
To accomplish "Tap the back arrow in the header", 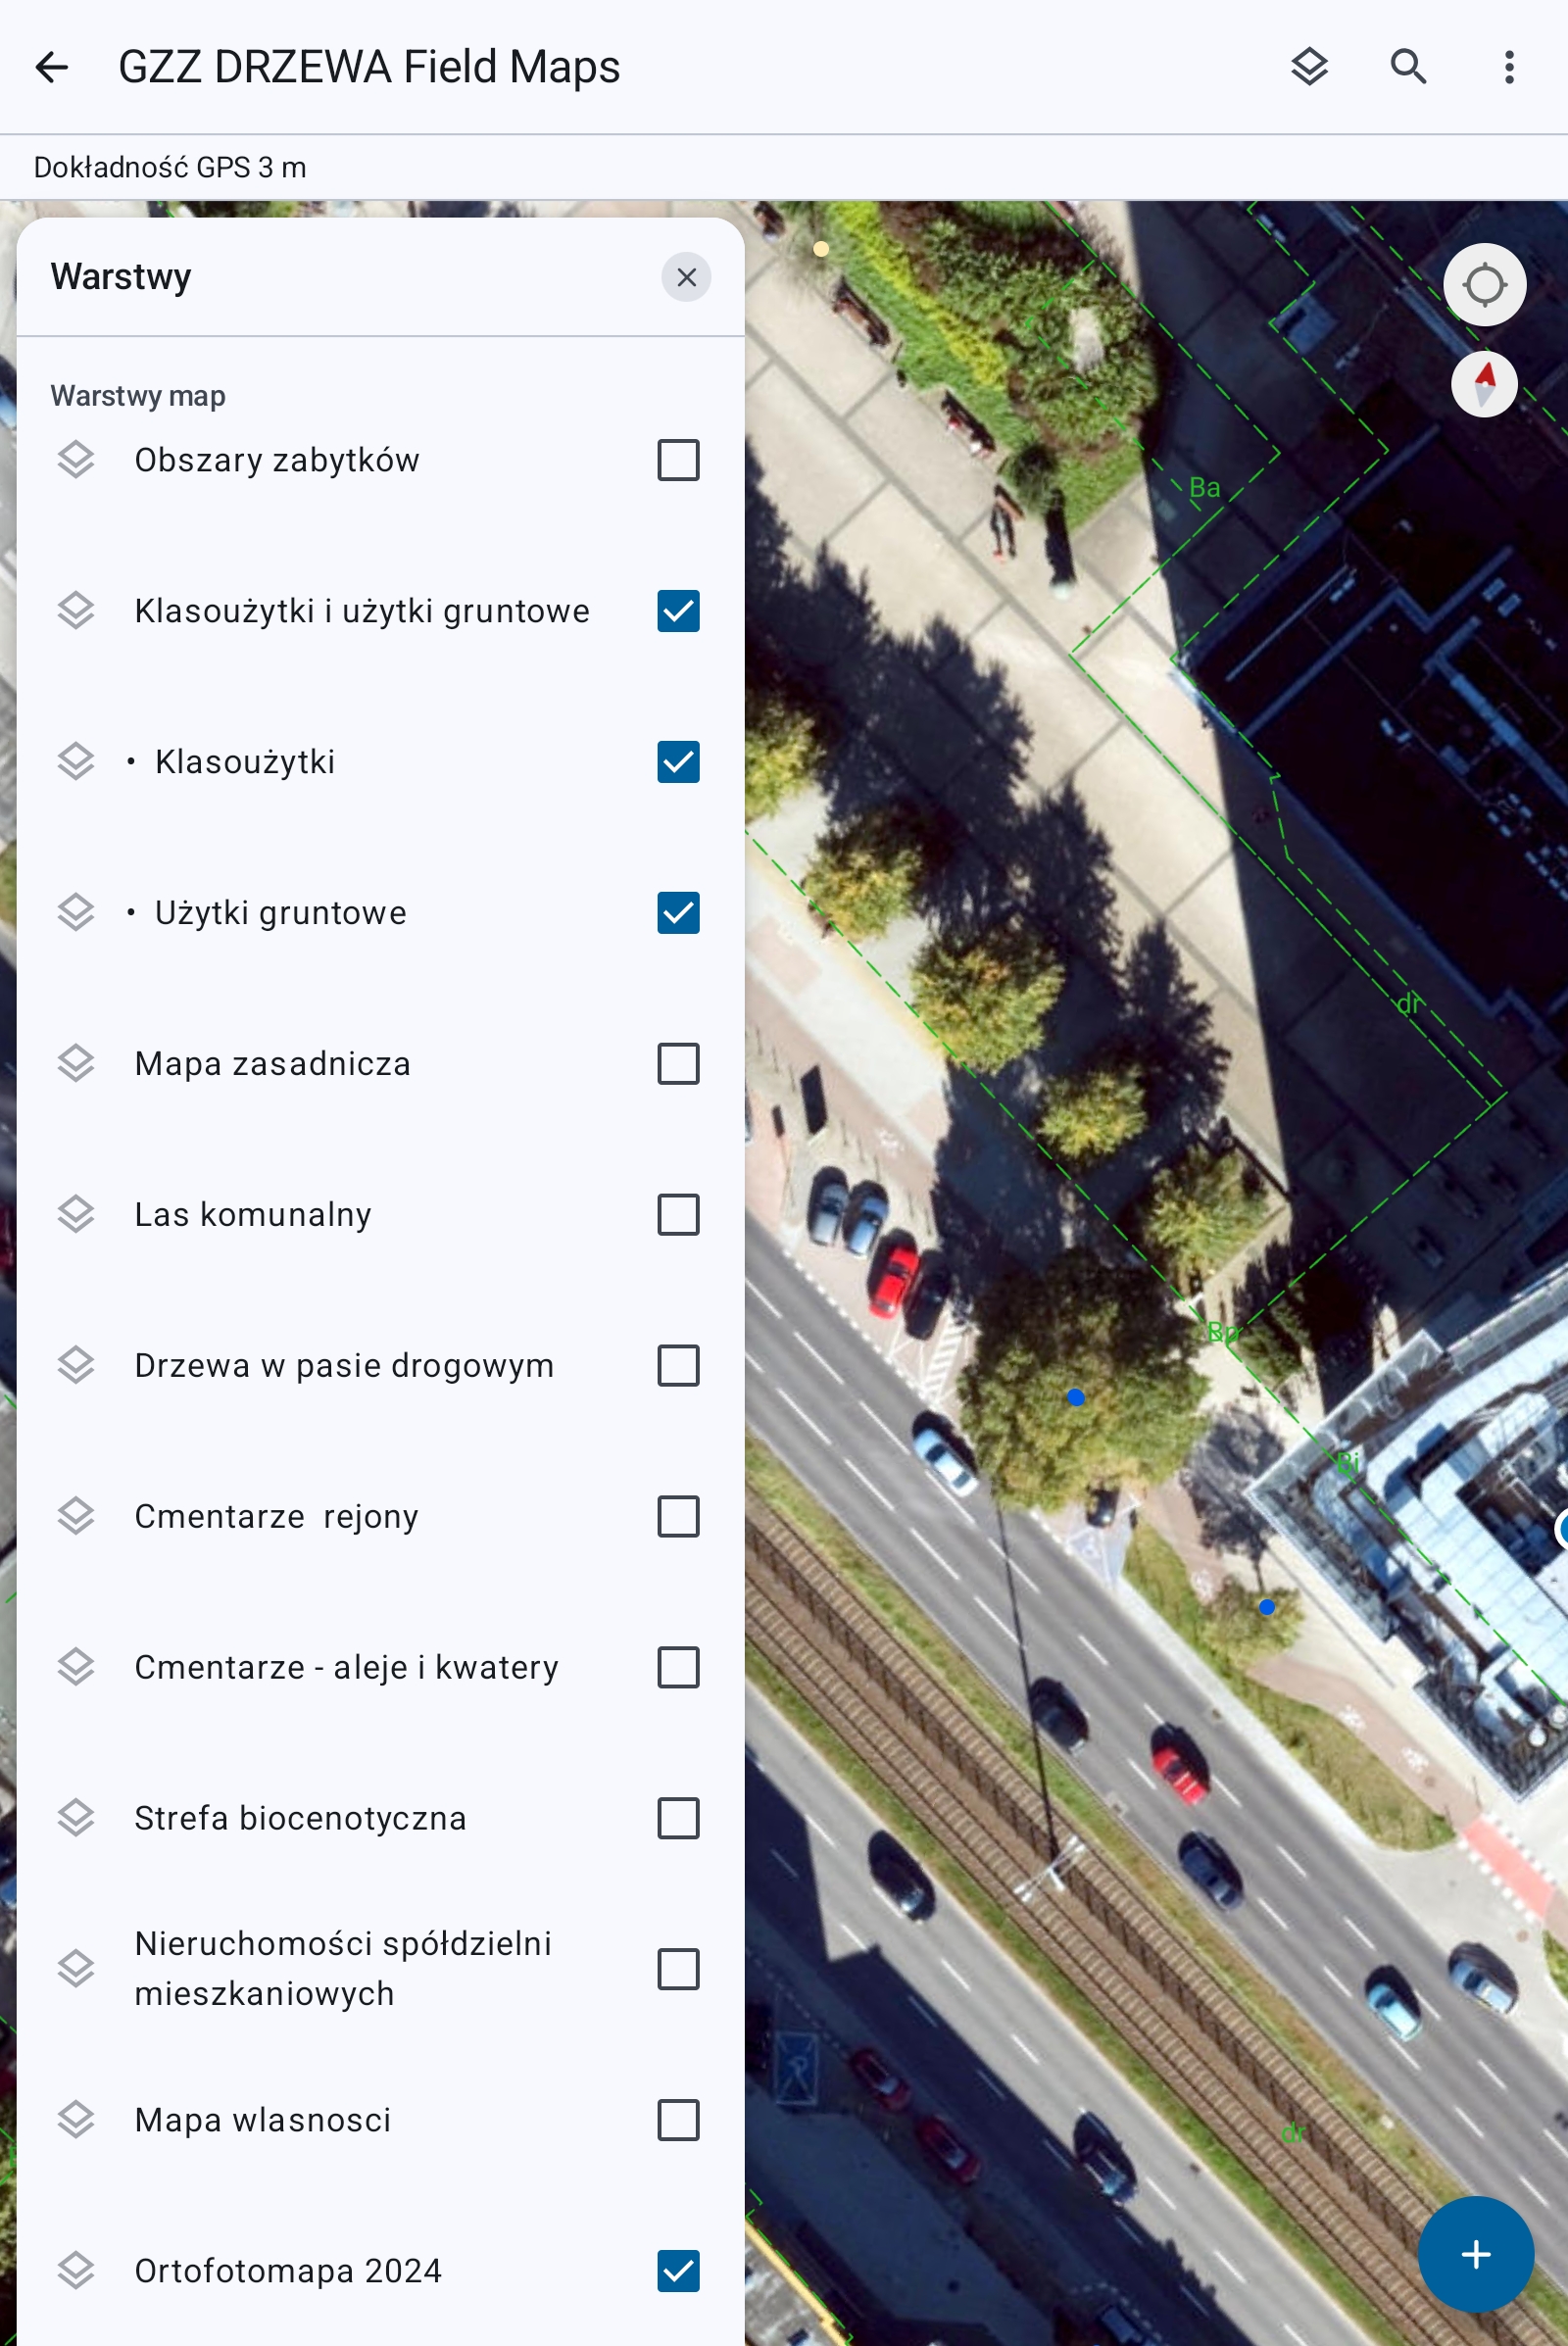I will coord(52,67).
